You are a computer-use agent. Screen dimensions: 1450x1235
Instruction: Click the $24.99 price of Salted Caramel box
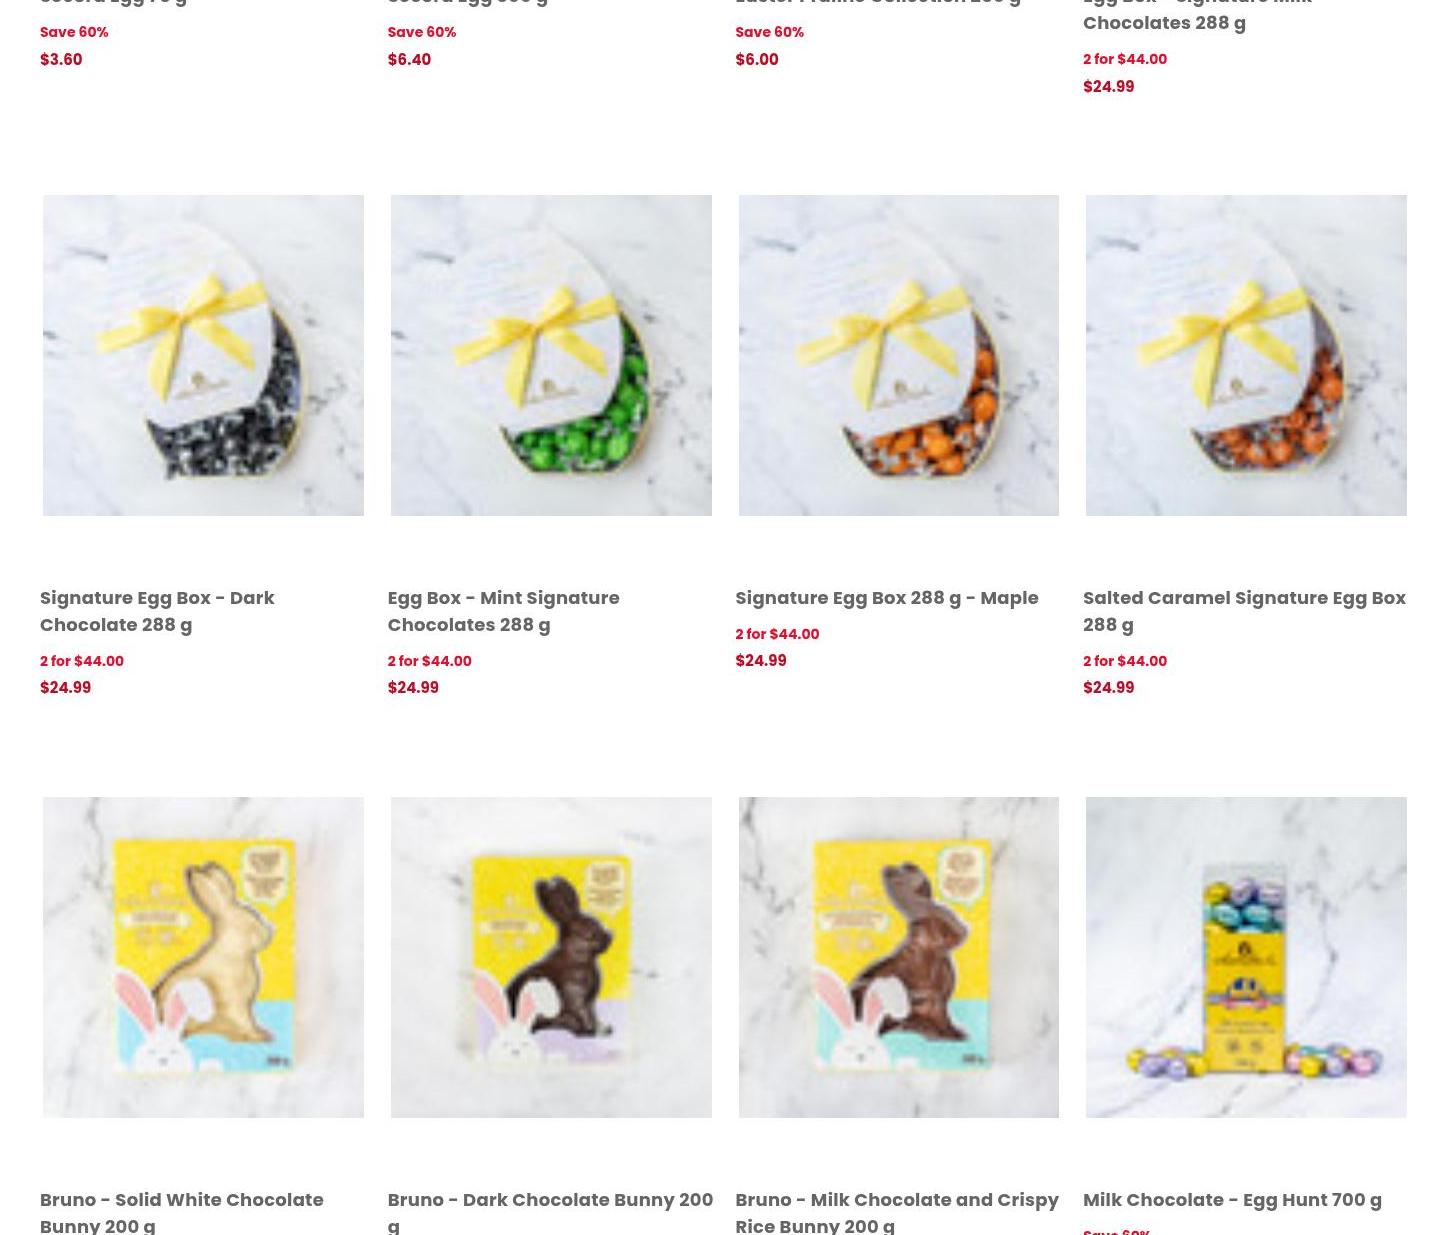[1108, 687]
